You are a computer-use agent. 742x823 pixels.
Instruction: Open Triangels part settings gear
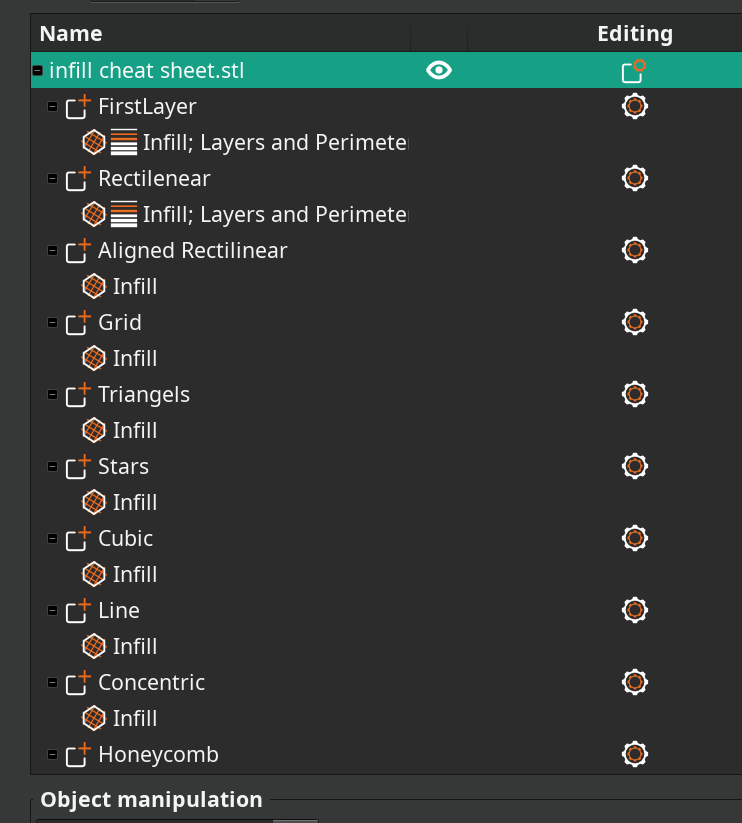click(x=634, y=393)
